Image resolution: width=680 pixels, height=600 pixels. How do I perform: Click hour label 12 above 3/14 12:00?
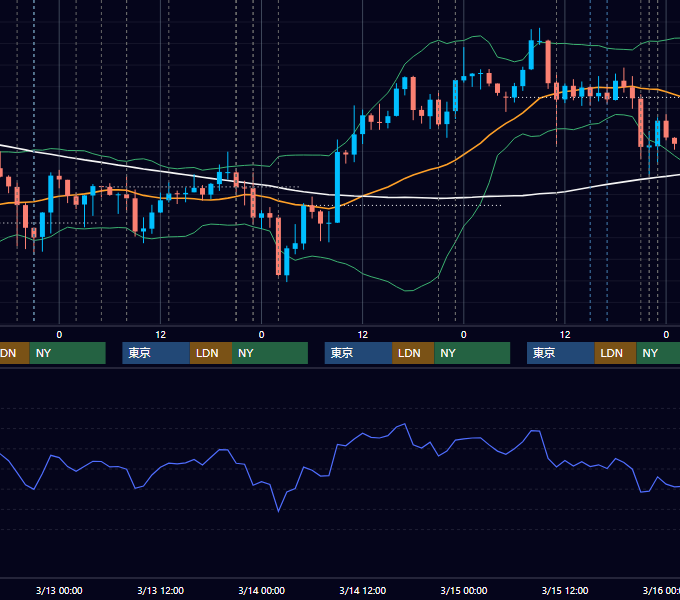(x=363, y=335)
